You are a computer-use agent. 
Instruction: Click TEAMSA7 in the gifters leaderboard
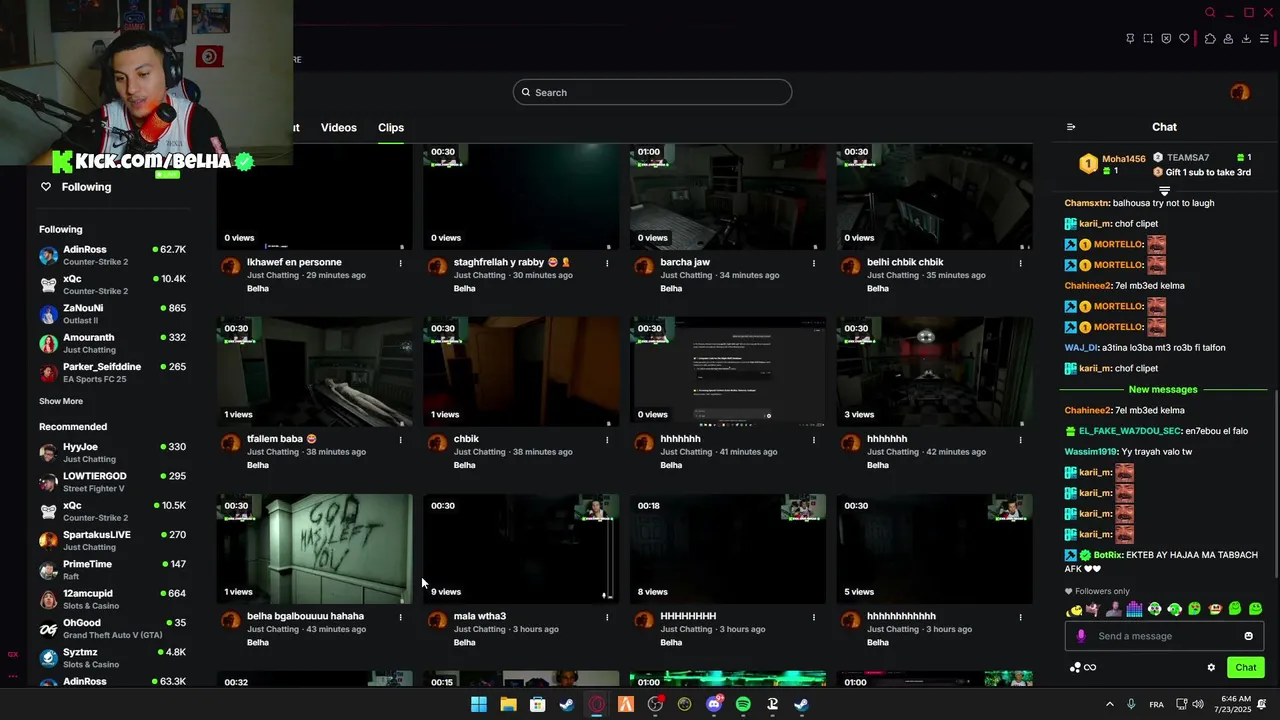point(1188,158)
